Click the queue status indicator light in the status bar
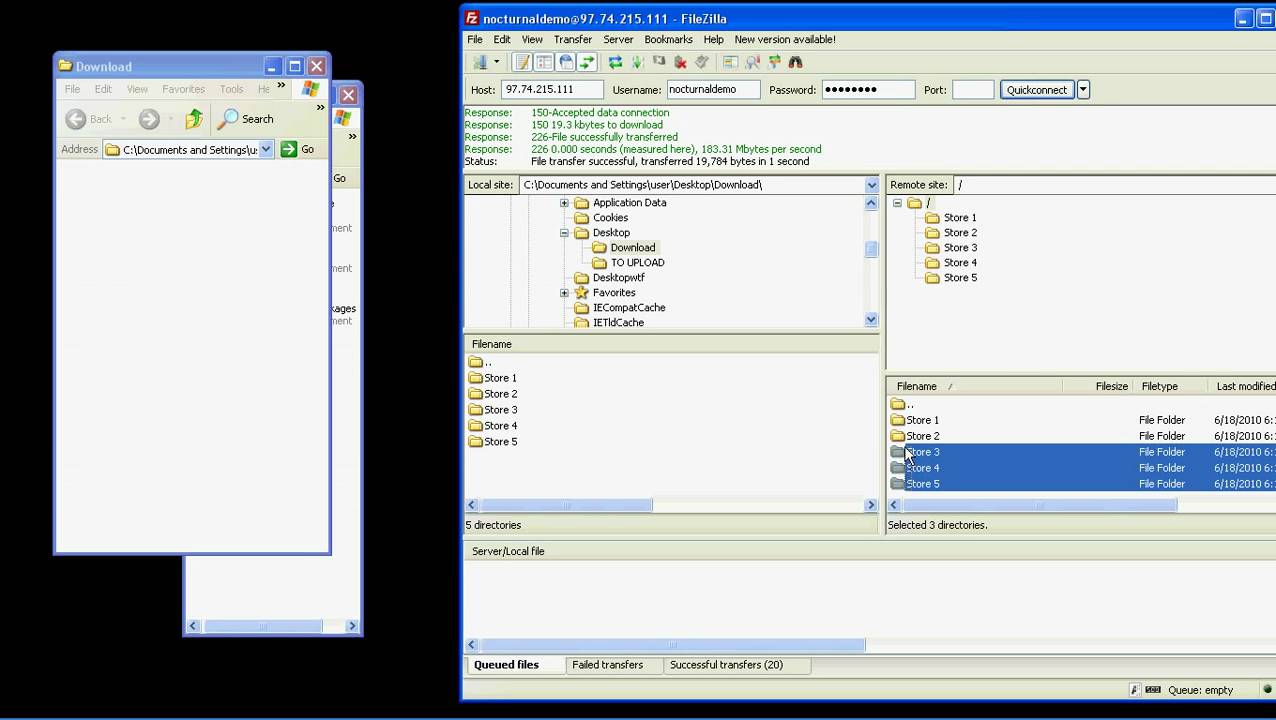This screenshot has height=720, width=1276. pos(1268,690)
